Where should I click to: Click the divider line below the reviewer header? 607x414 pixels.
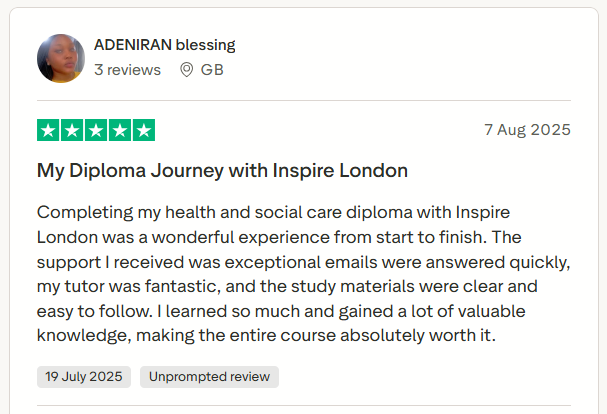304,100
